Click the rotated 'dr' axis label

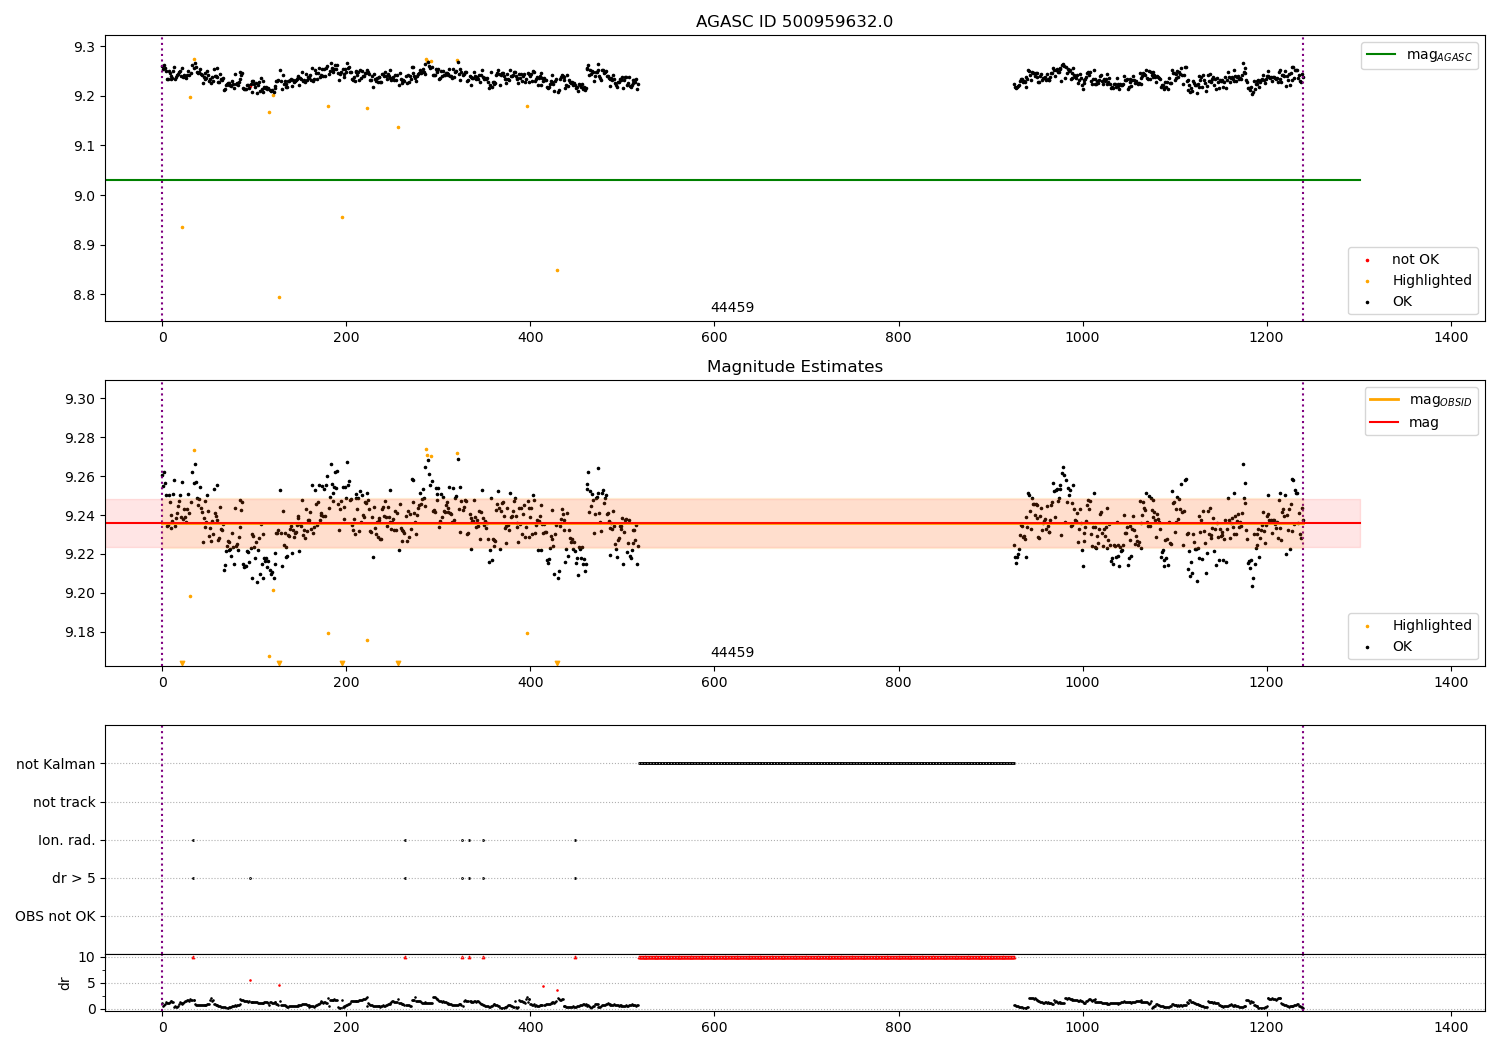click(x=65, y=983)
